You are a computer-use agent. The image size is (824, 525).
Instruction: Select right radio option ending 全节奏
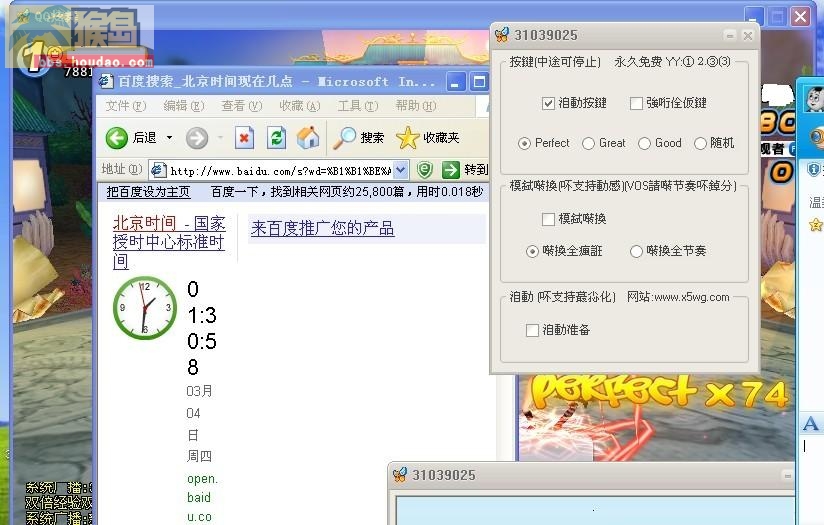click(x=636, y=252)
